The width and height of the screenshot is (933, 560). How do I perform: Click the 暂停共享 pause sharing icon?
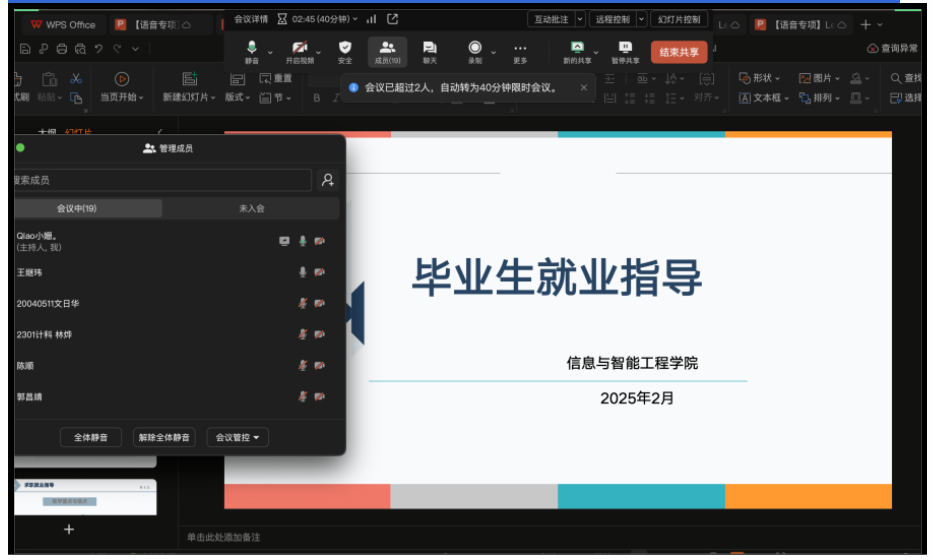(x=624, y=47)
